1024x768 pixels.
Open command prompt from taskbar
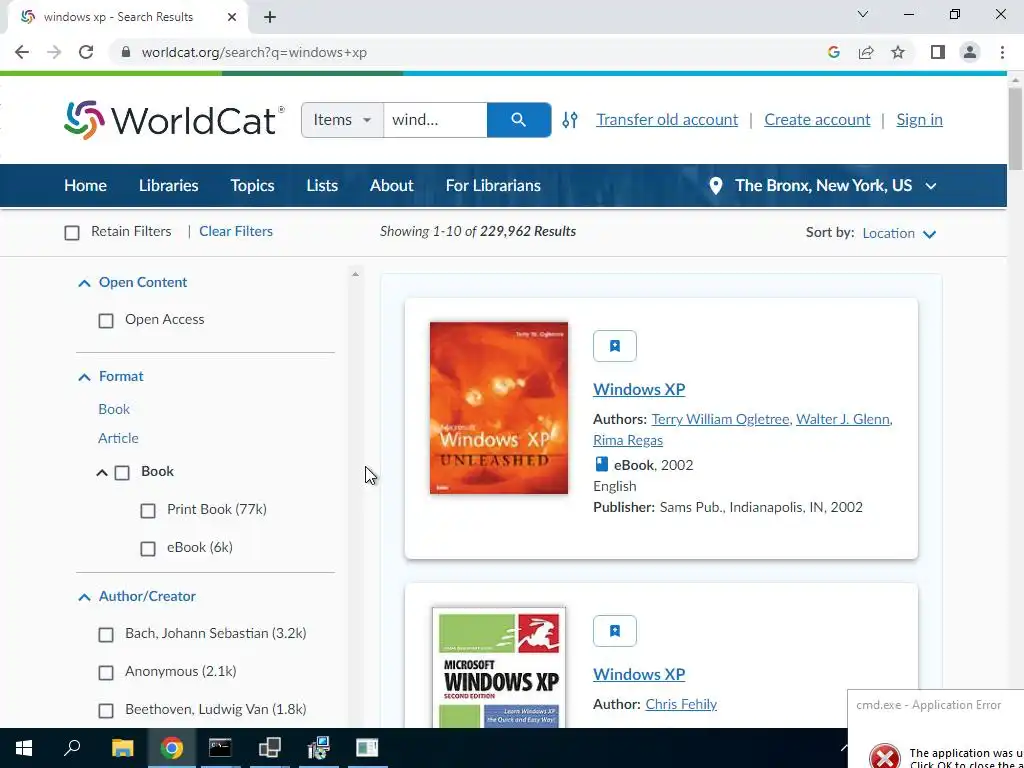point(220,748)
